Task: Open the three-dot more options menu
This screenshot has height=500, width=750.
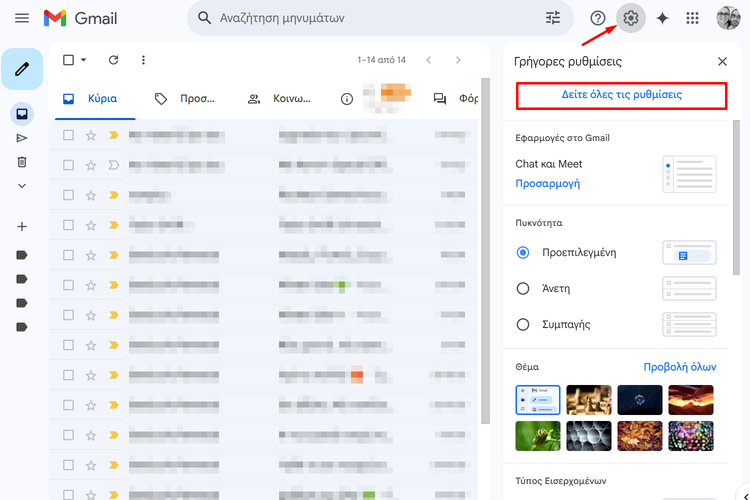Action: click(x=143, y=60)
